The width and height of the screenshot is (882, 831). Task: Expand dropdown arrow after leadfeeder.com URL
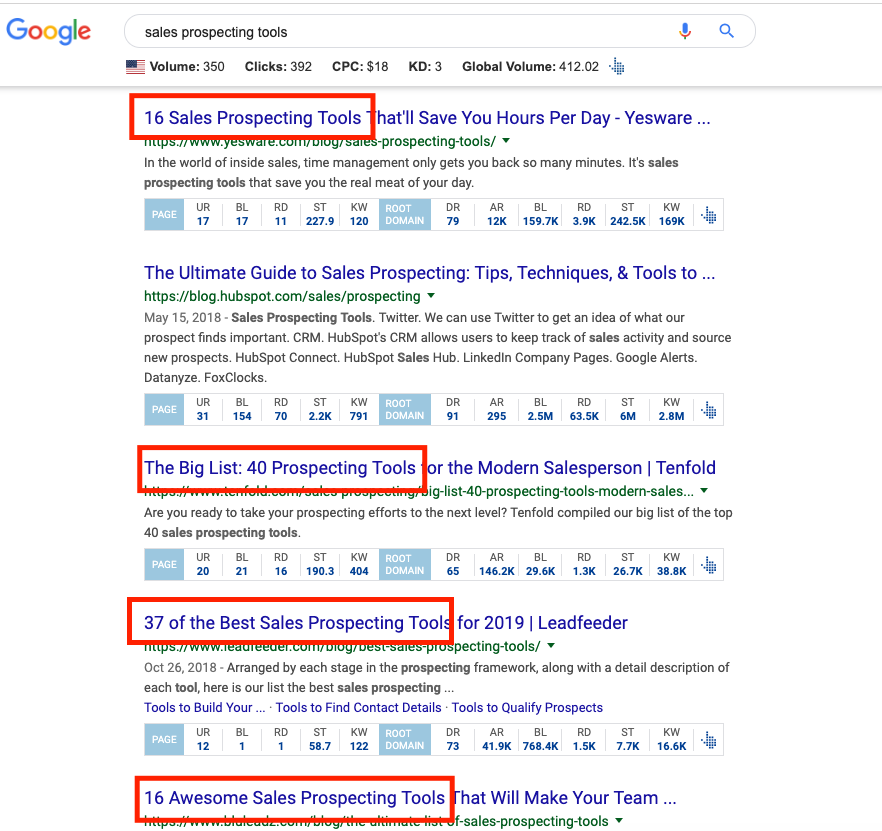(x=551, y=645)
